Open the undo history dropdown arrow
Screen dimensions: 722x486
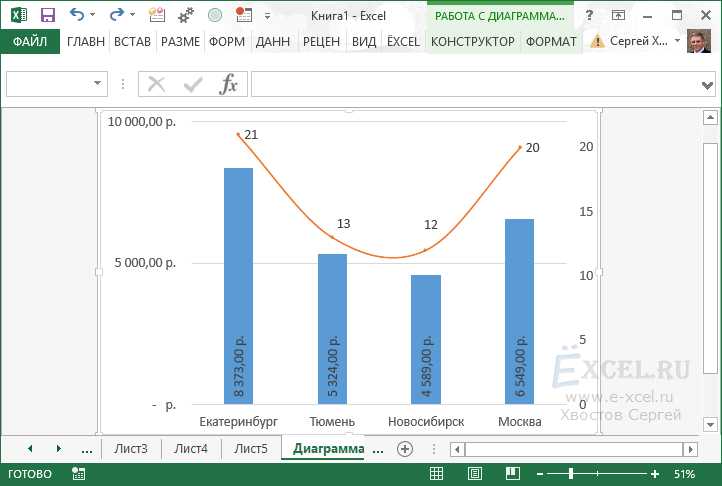[x=93, y=15]
